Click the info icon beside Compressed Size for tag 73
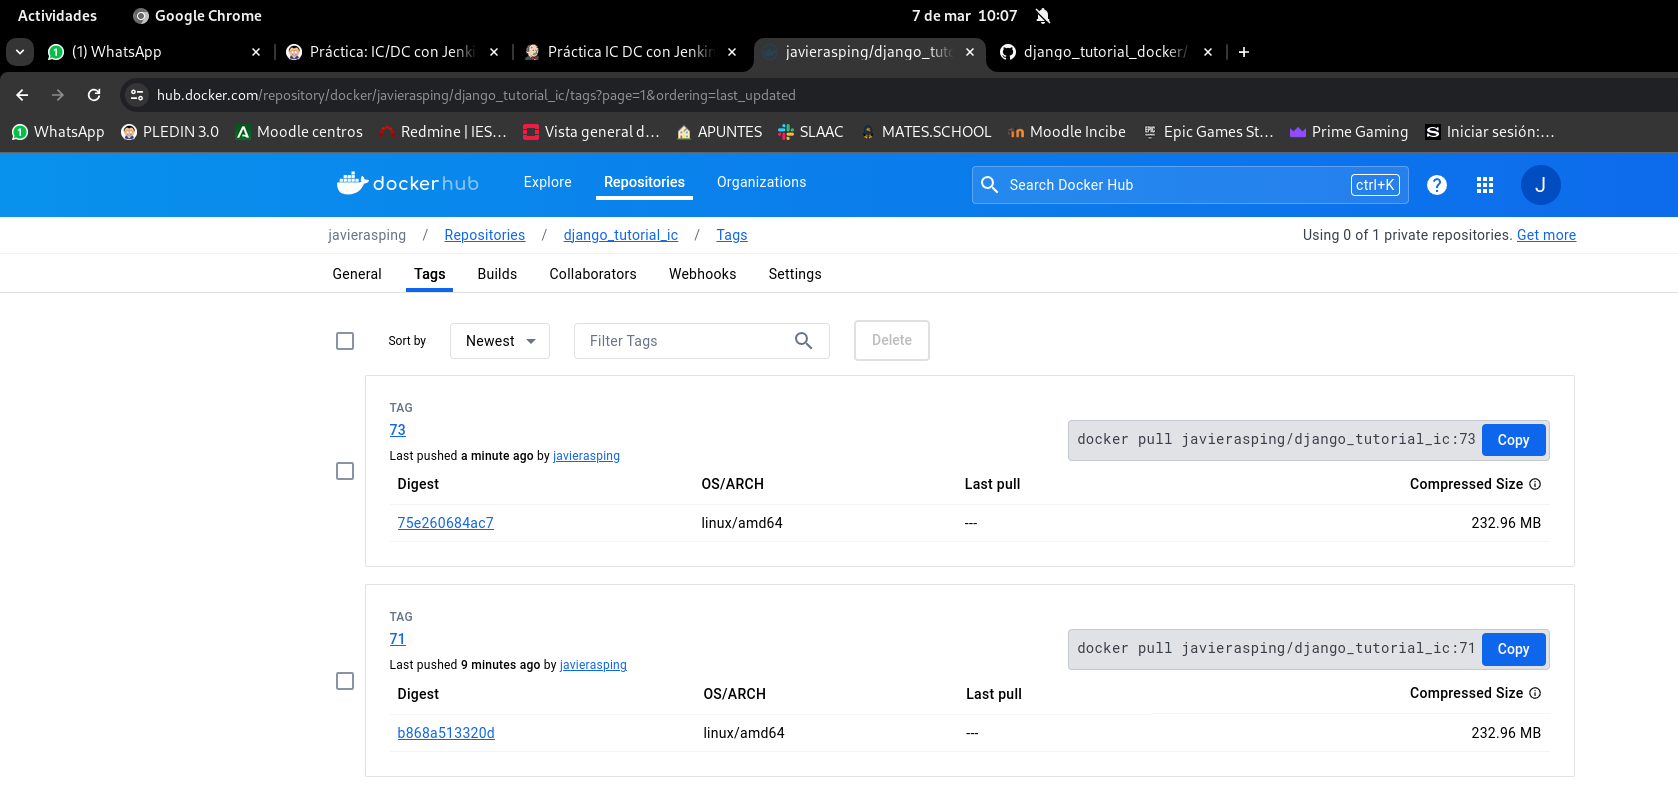Screen dimensions: 1678x800 [x=1535, y=484]
